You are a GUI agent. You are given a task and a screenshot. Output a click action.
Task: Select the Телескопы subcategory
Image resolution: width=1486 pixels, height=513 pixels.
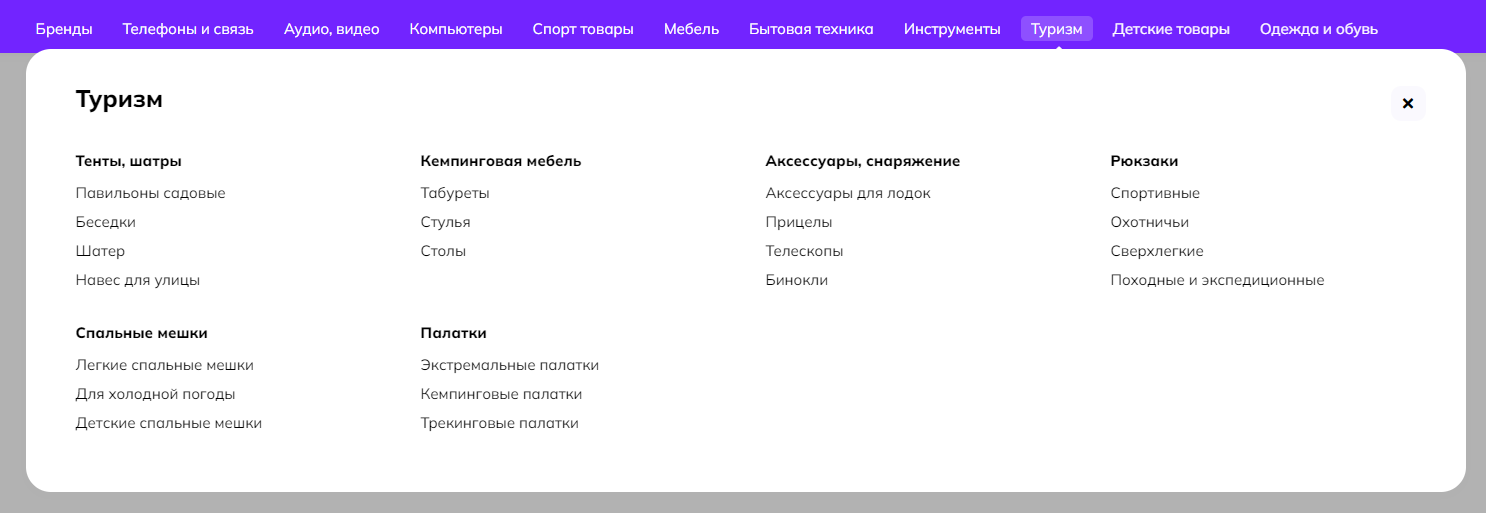pos(804,251)
